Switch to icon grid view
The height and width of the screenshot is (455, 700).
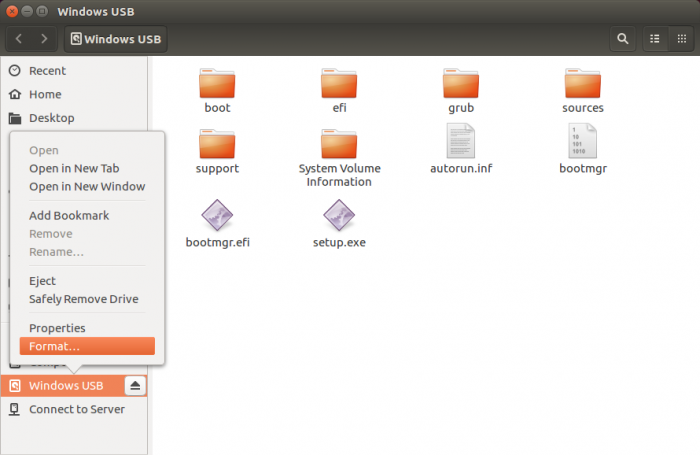[x=682, y=39]
